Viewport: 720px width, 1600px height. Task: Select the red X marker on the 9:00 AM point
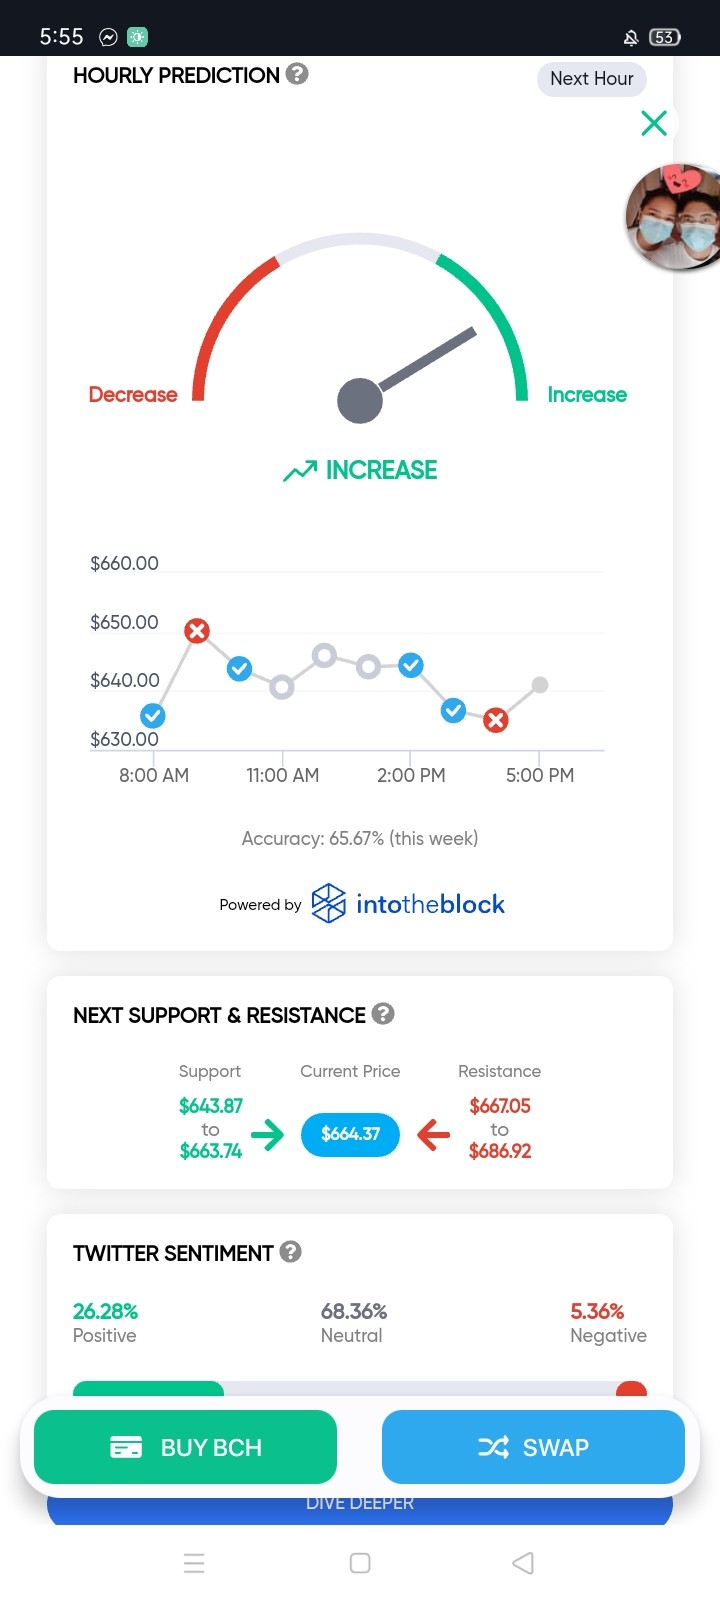coord(197,631)
